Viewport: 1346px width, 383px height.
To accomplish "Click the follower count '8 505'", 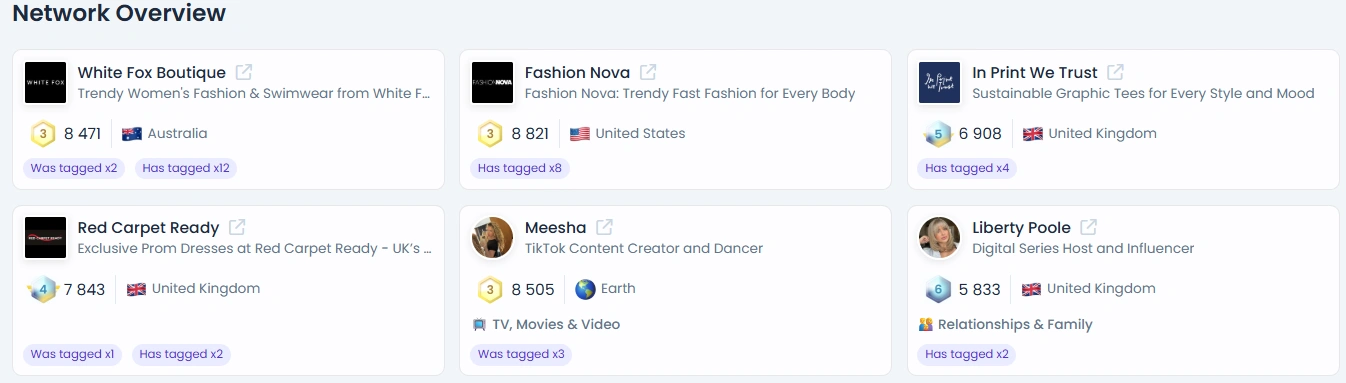I will (x=533, y=289).
